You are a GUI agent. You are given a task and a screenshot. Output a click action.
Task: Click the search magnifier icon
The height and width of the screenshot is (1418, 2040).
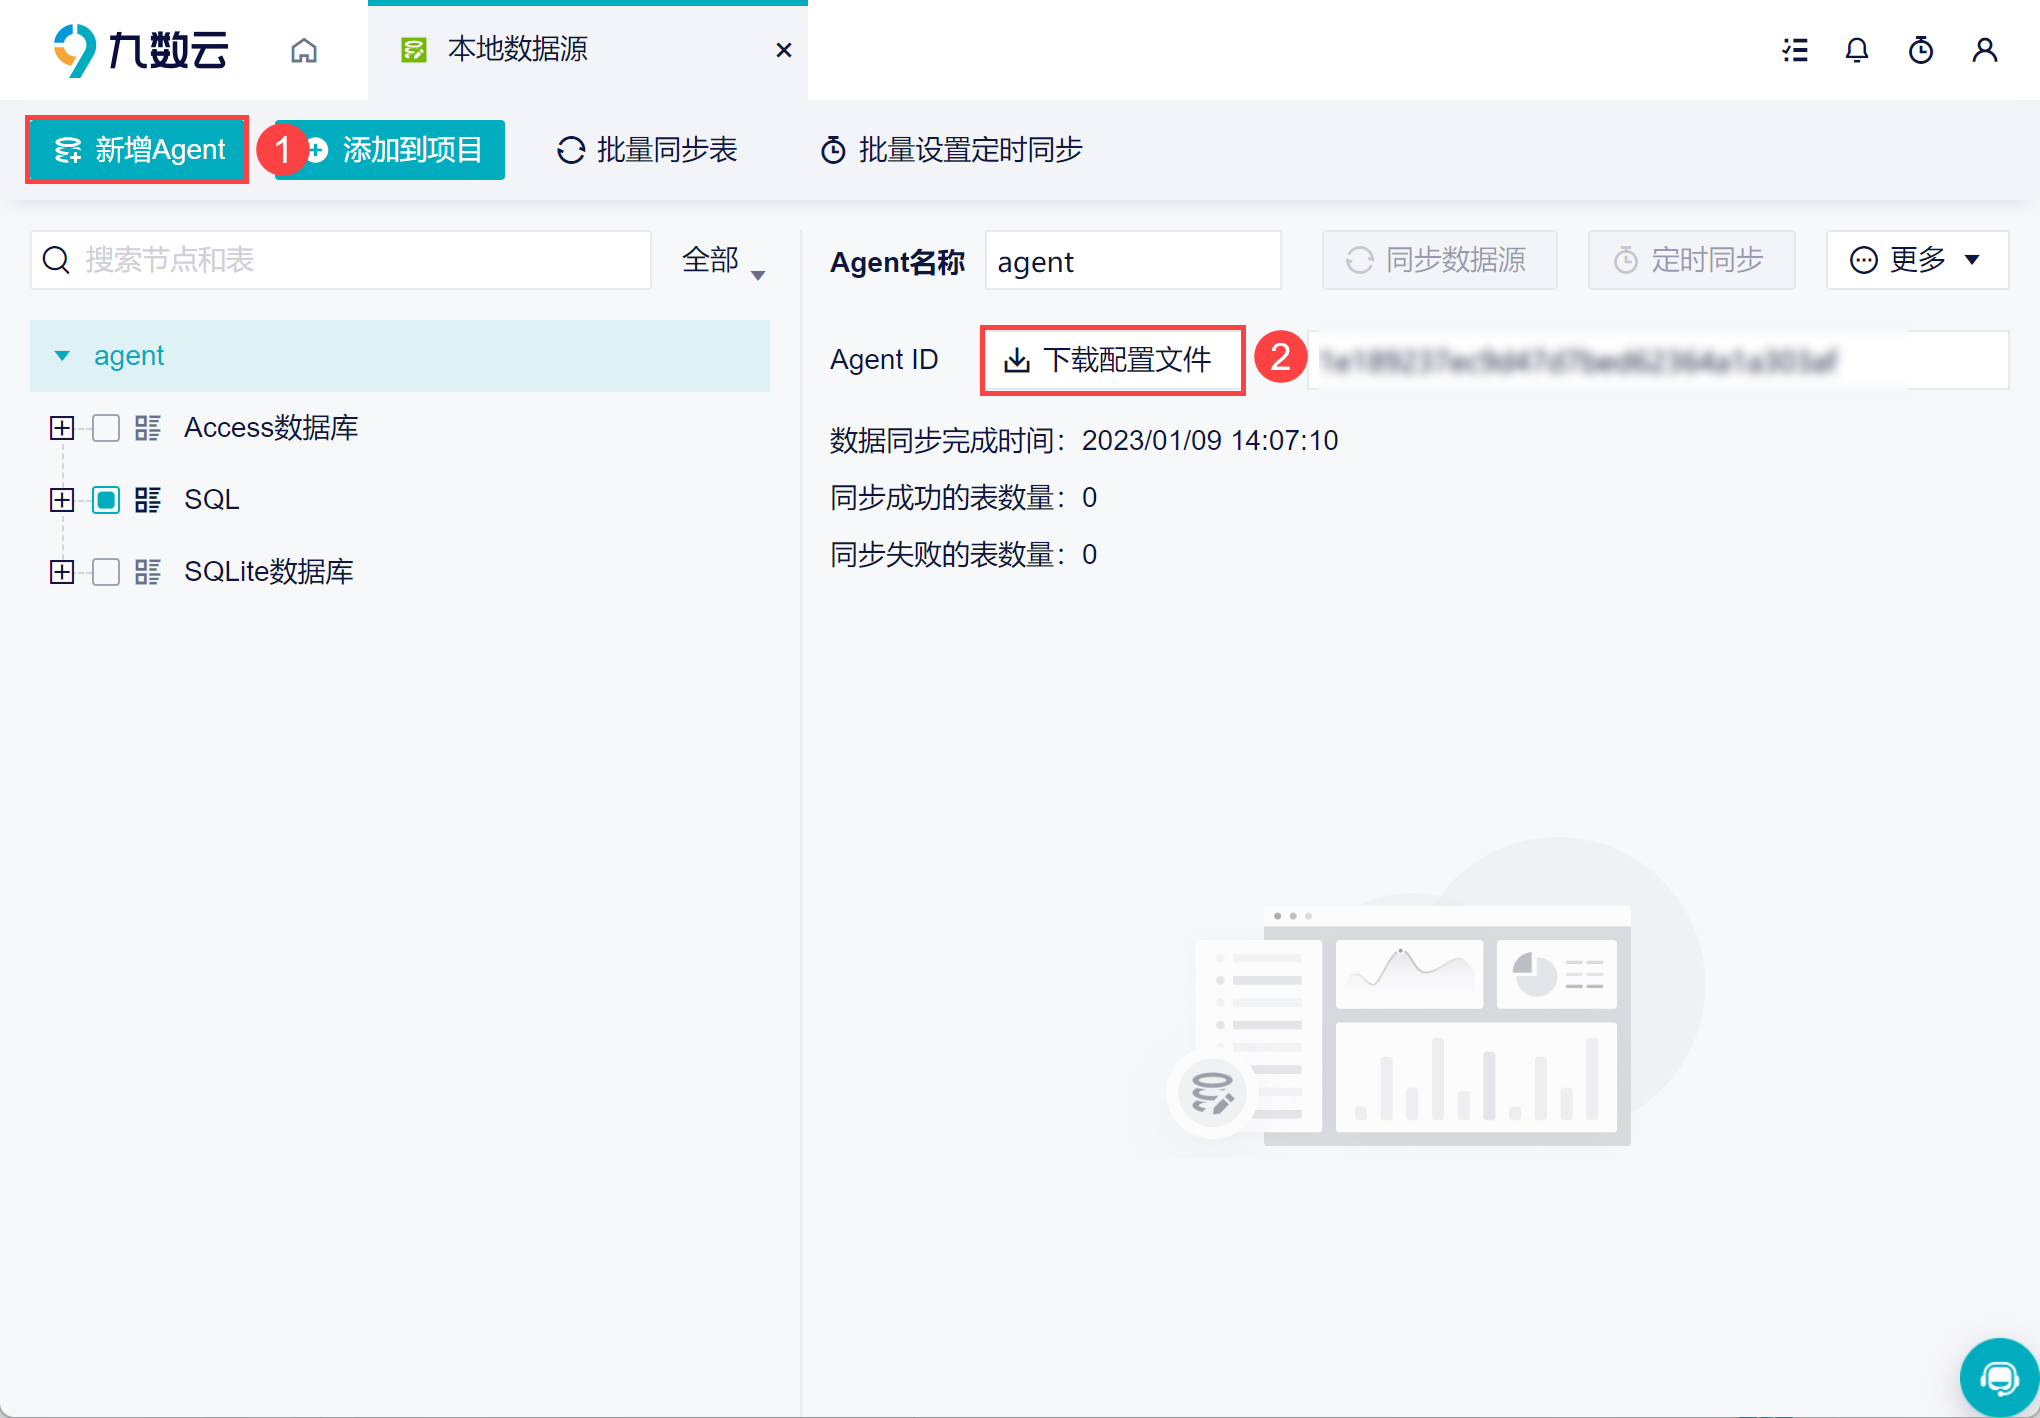coord(57,260)
